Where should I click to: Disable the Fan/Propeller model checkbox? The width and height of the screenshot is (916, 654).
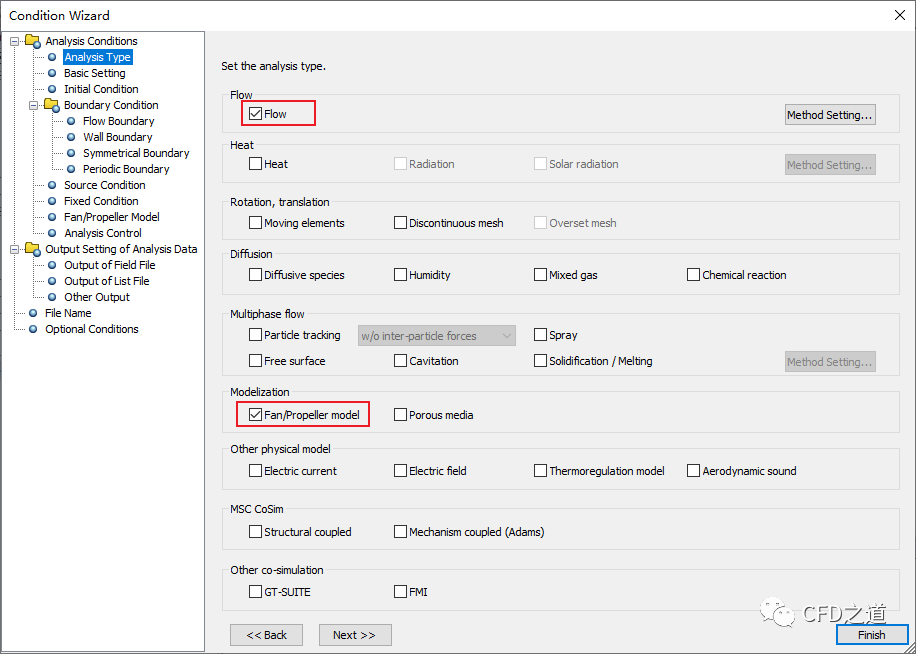(x=256, y=415)
